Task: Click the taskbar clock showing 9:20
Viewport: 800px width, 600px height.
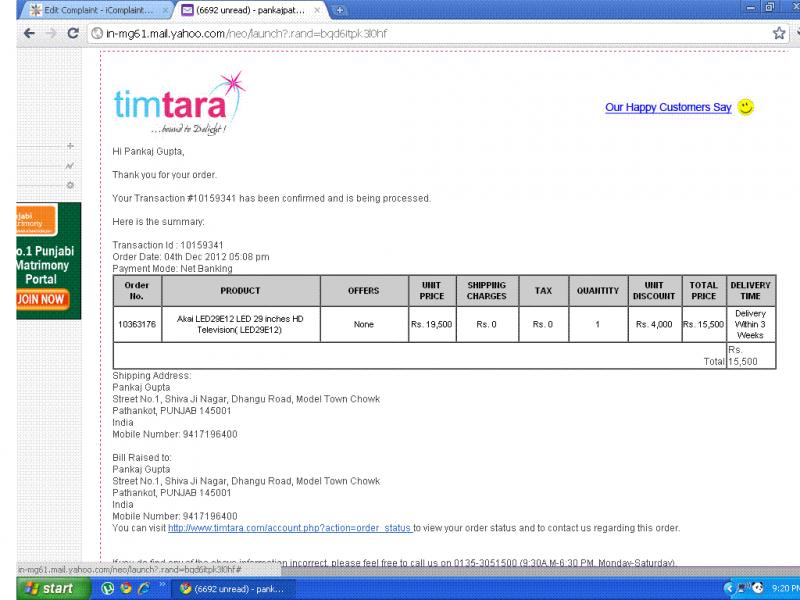Action: point(785,588)
